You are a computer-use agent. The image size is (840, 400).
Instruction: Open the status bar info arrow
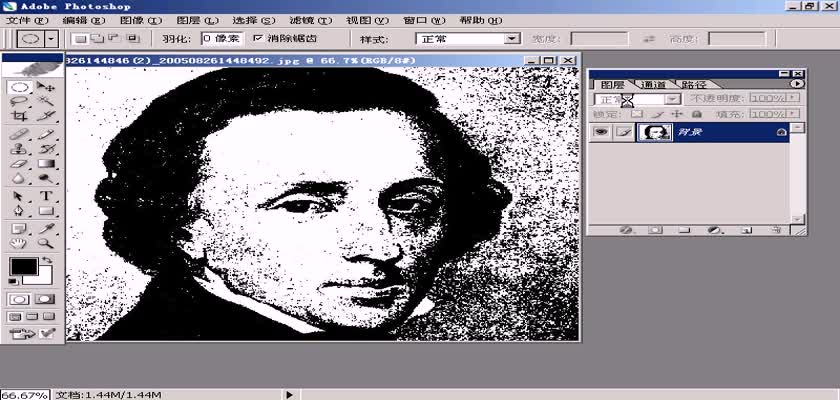(289, 395)
